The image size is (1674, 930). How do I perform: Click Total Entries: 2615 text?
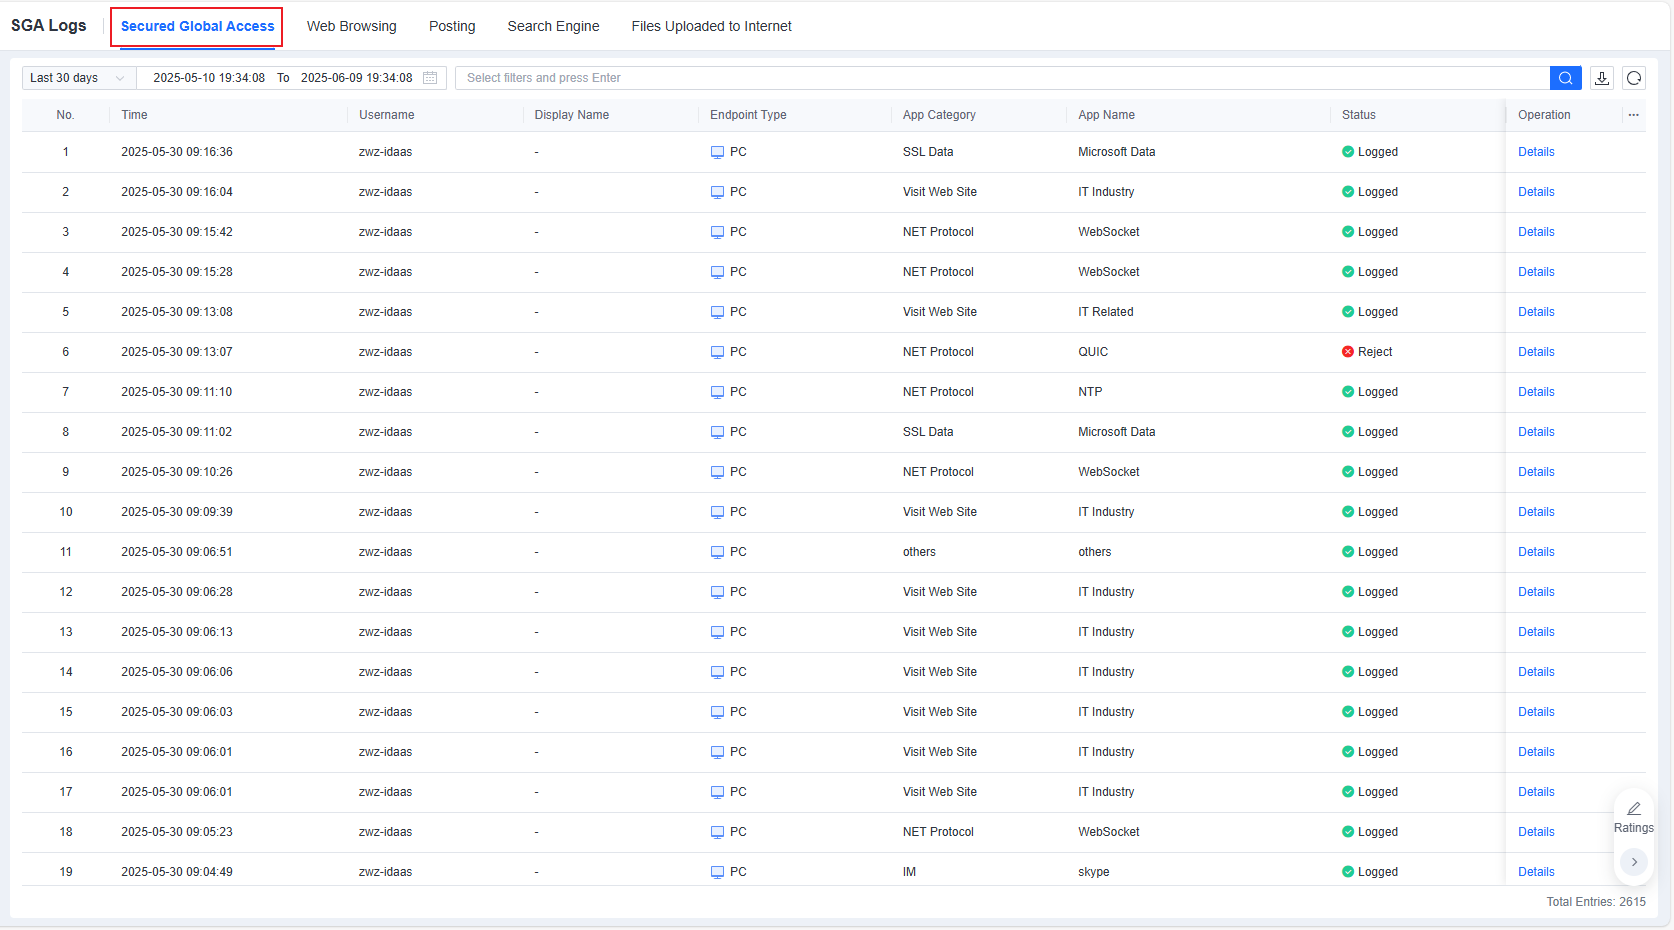(1596, 902)
